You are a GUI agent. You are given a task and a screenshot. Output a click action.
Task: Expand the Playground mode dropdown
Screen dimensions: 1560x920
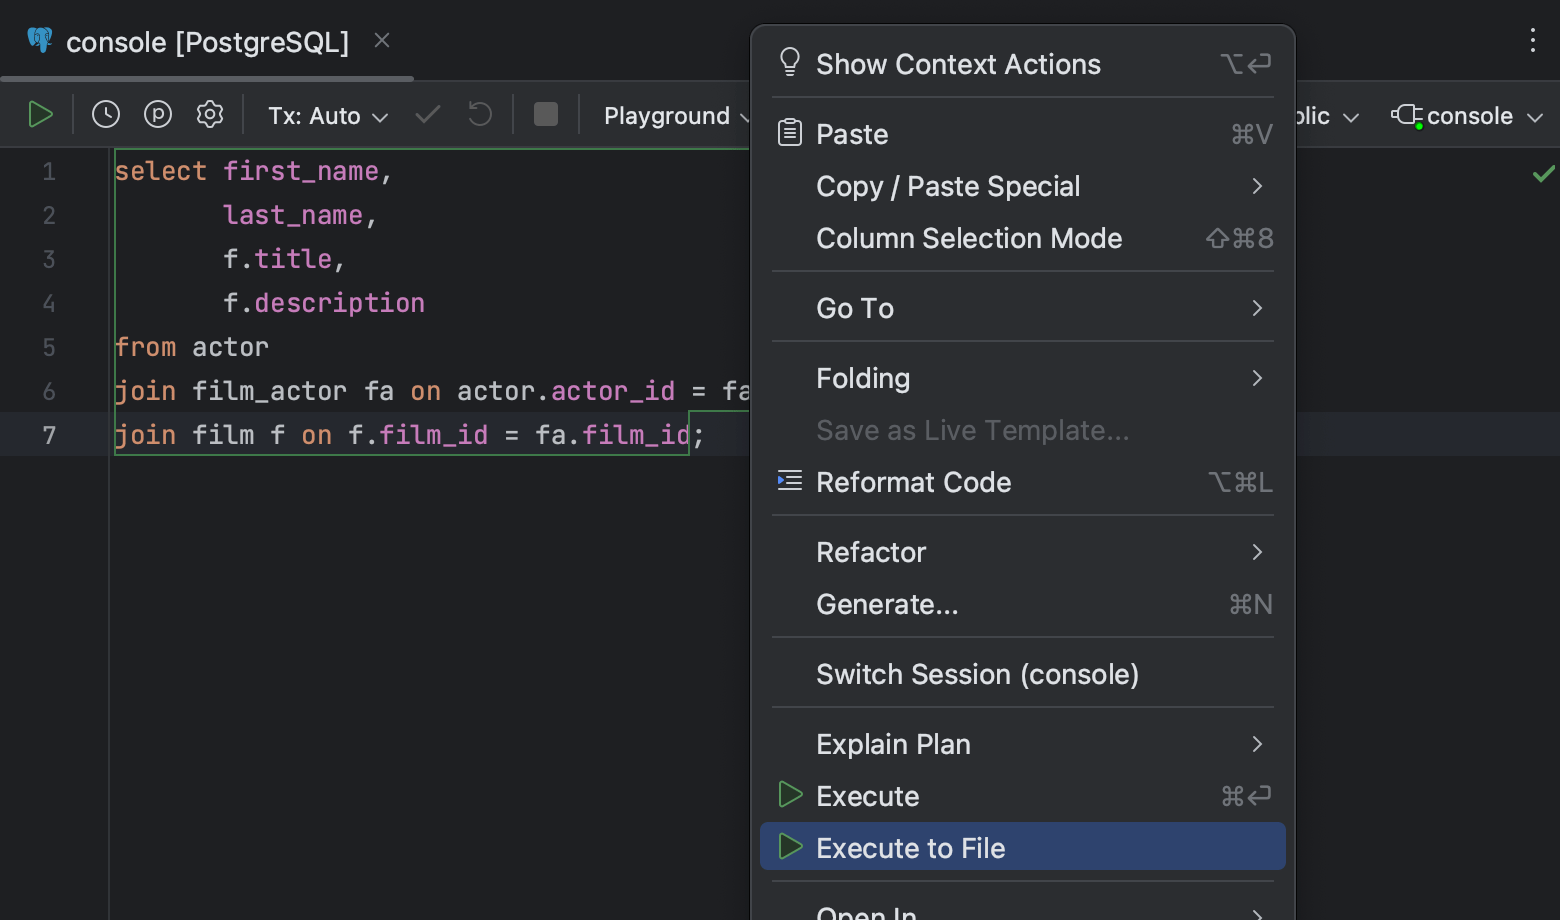[676, 115]
